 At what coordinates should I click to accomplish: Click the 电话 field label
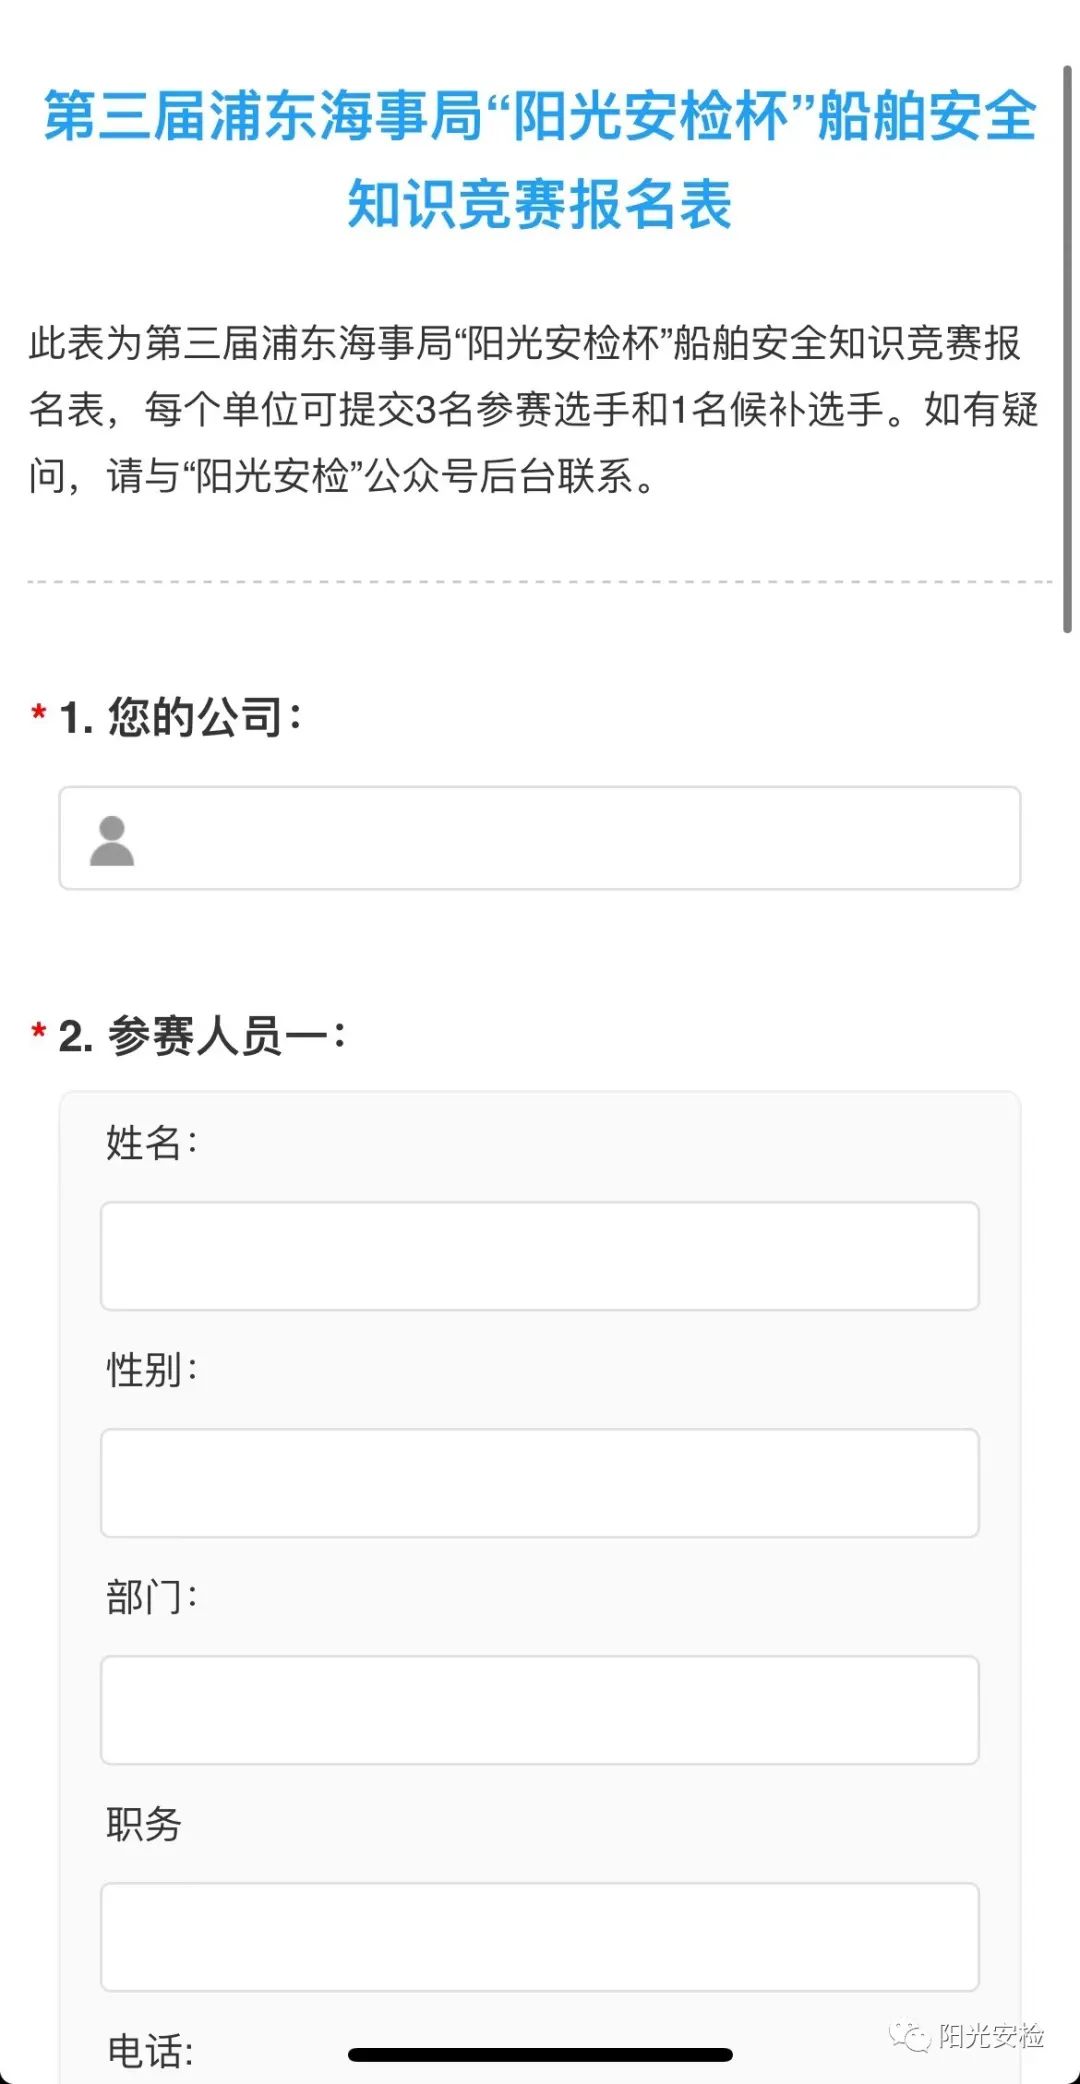tap(150, 2051)
